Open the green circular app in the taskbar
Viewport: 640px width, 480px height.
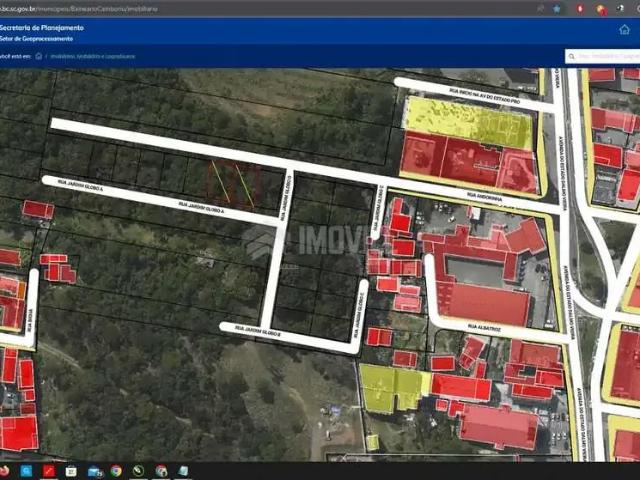[138, 471]
